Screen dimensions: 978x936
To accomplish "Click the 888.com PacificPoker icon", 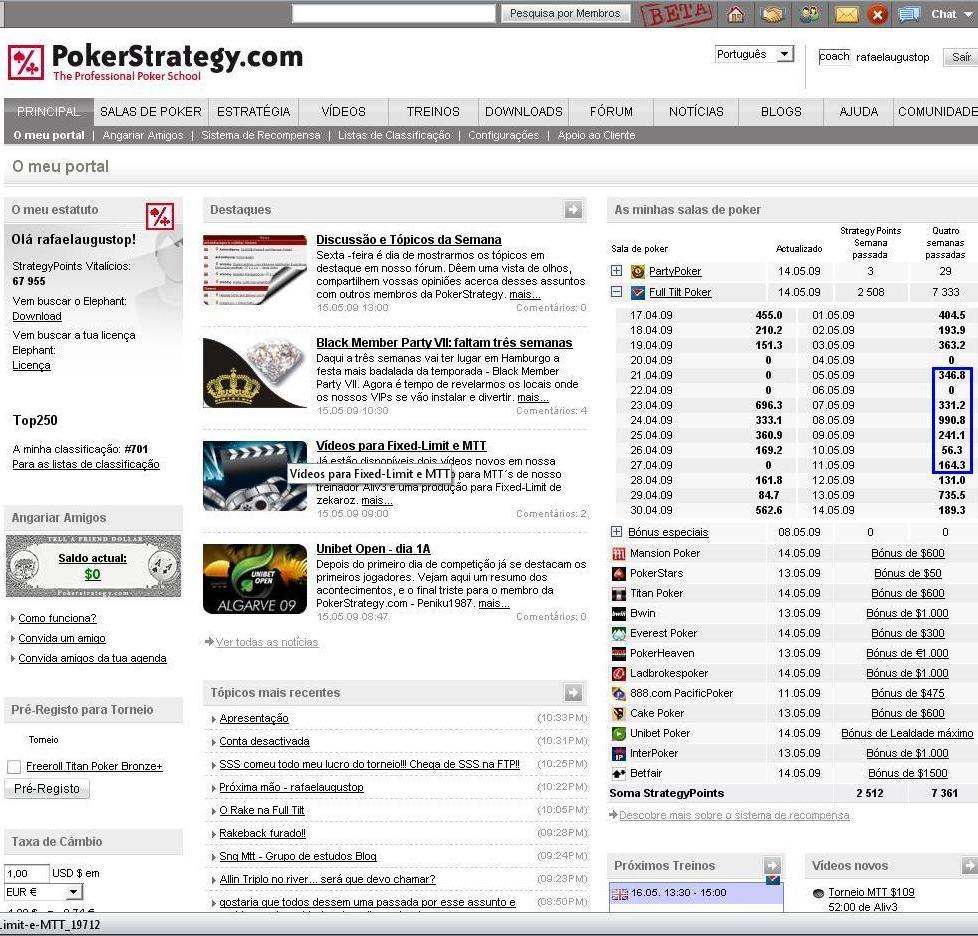I will pyautogui.click(x=619, y=693).
